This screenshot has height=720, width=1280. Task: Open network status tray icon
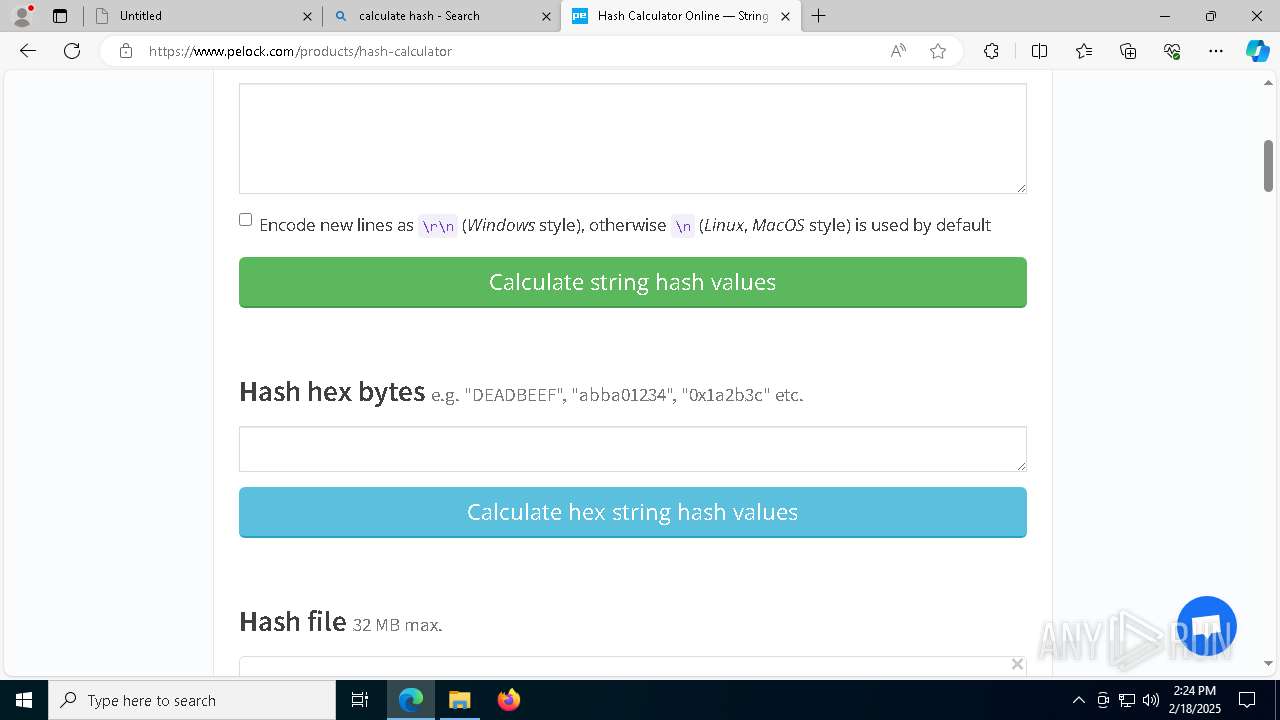pos(1127,700)
